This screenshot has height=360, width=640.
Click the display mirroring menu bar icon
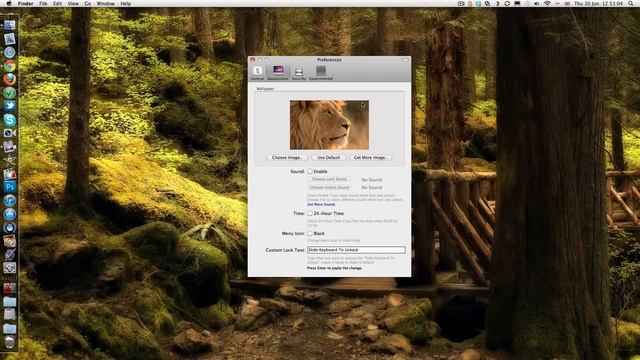[x=517, y=3]
